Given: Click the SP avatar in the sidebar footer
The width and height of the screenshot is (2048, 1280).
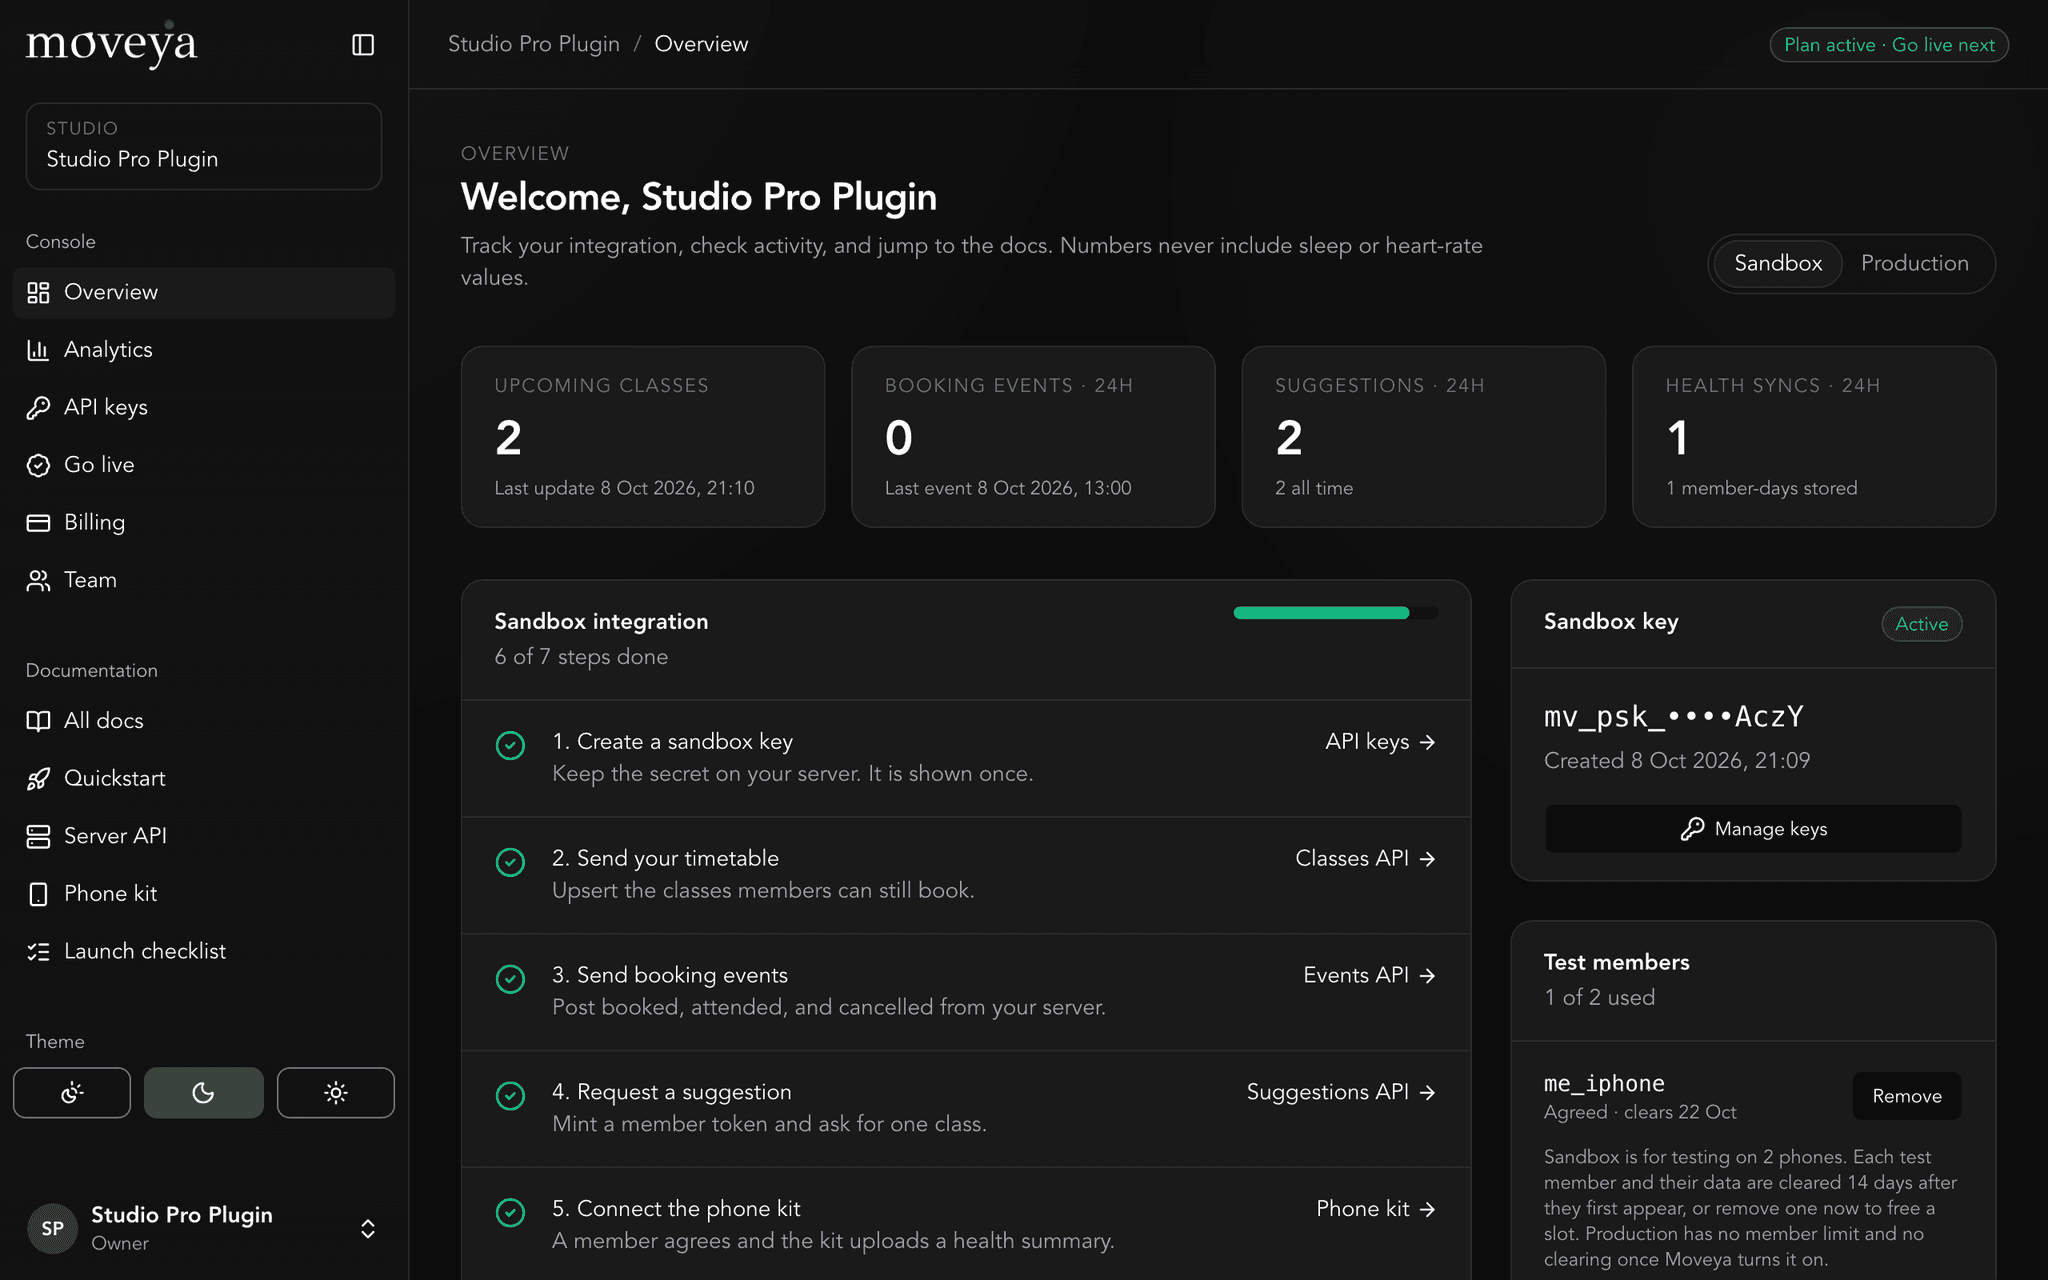Looking at the screenshot, I should click(52, 1228).
